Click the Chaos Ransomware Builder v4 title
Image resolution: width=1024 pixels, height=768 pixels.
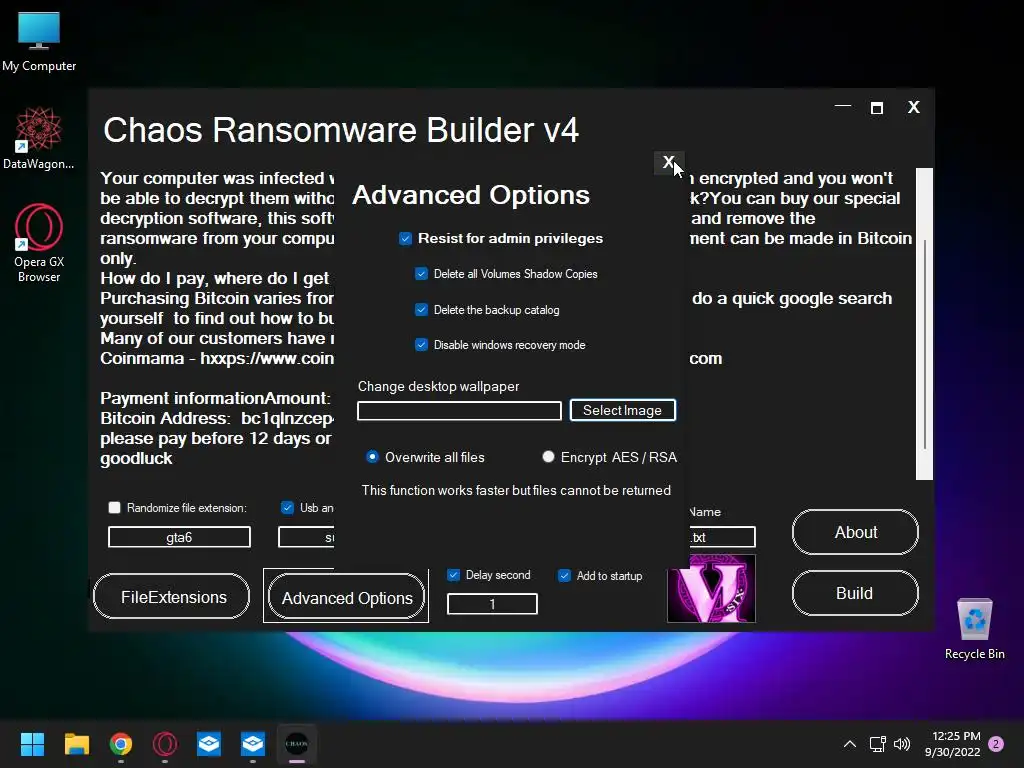pyautogui.click(x=341, y=130)
